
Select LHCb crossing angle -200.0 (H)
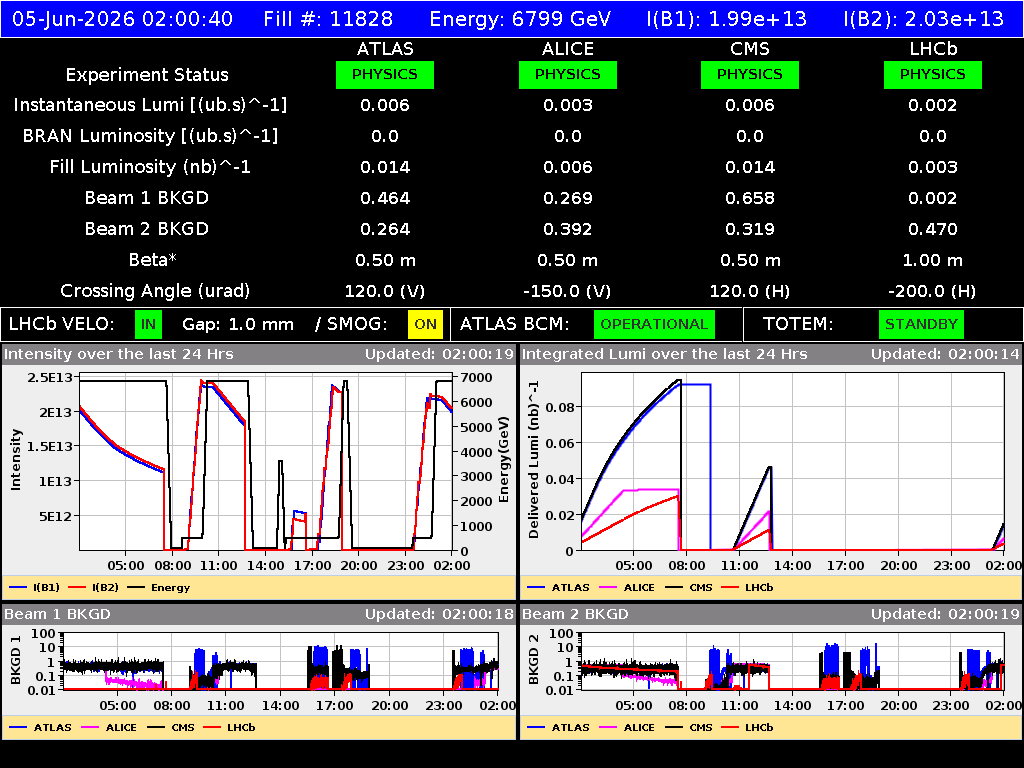point(933,291)
